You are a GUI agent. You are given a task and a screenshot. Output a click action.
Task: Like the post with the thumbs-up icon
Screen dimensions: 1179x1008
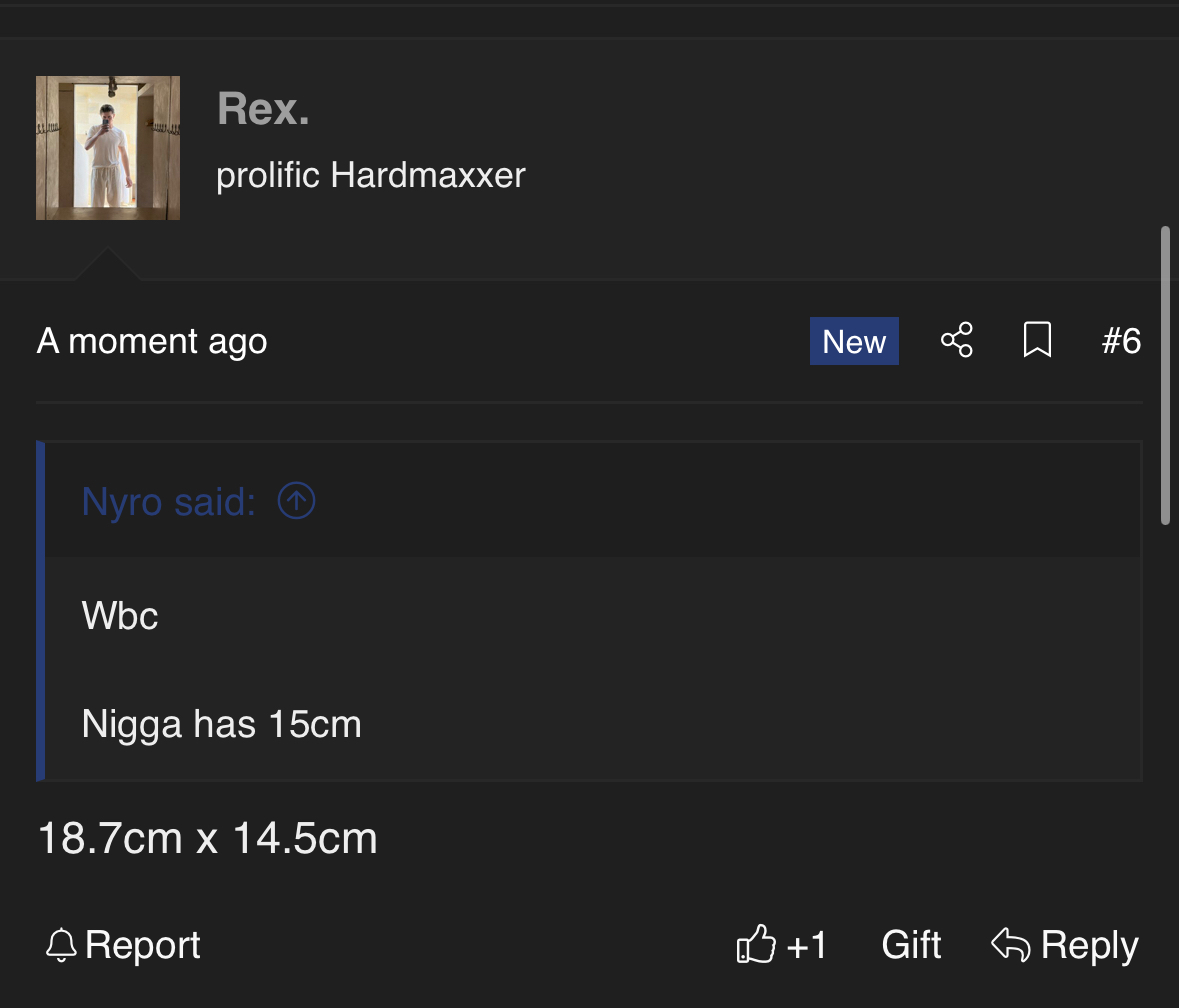[756, 944]
